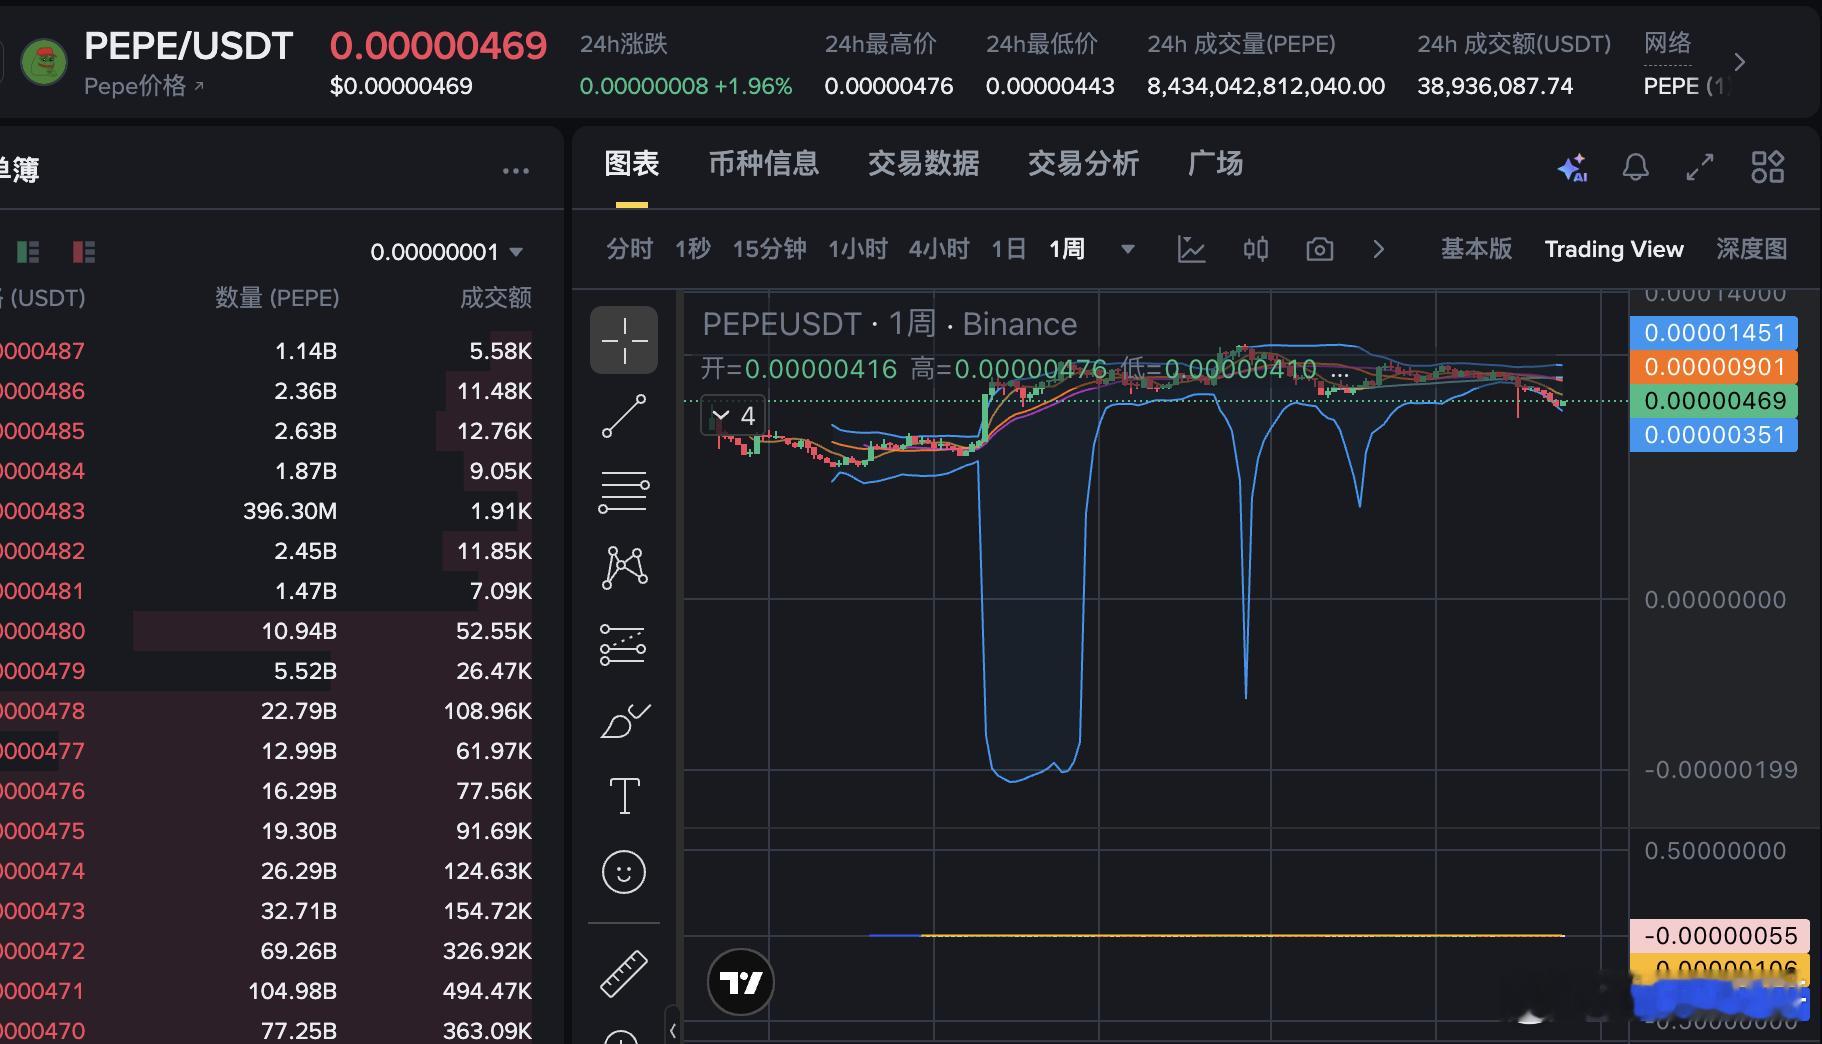Switch to the 交易分析 tab
1822x1044 pixels.
[1084, 164]
